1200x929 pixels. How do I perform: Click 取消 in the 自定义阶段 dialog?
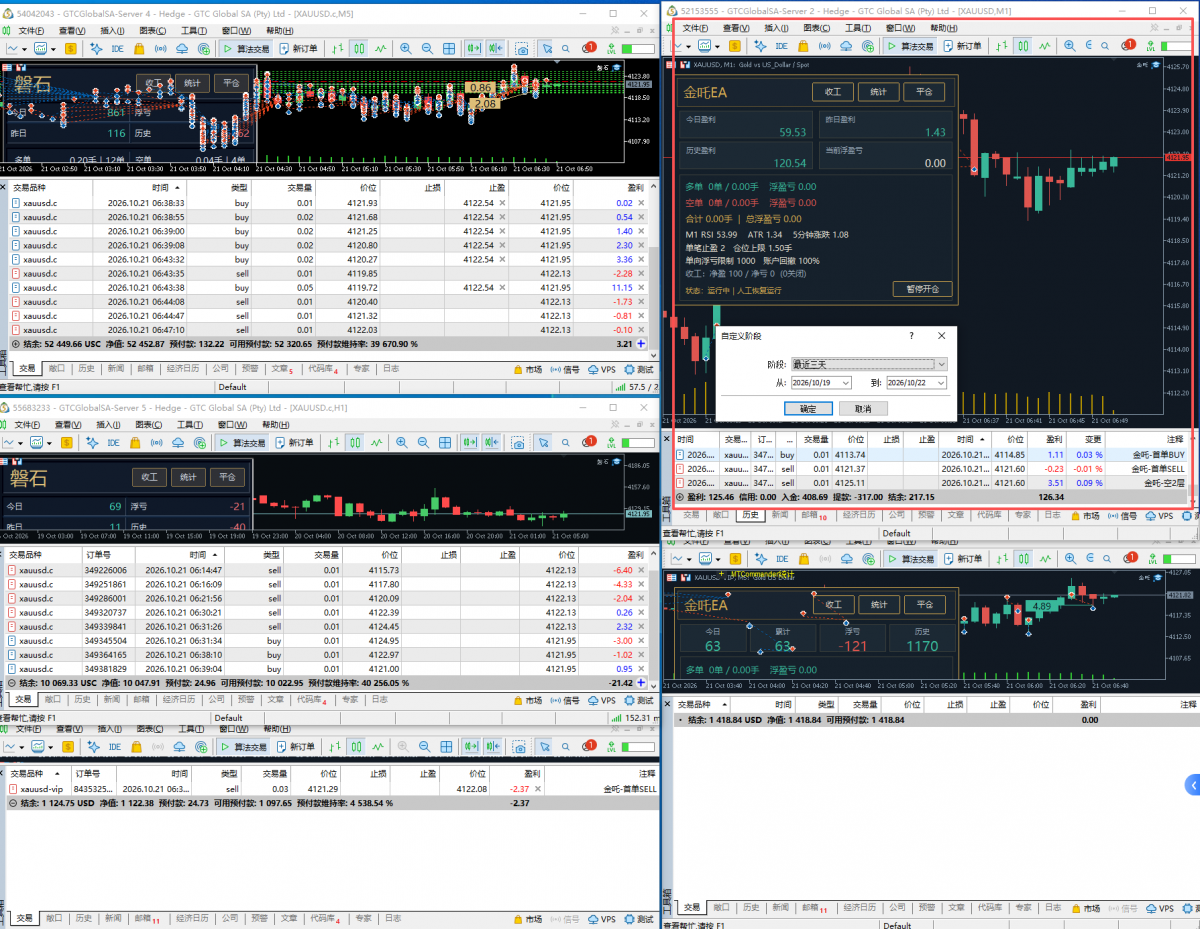tap(862, 408)
